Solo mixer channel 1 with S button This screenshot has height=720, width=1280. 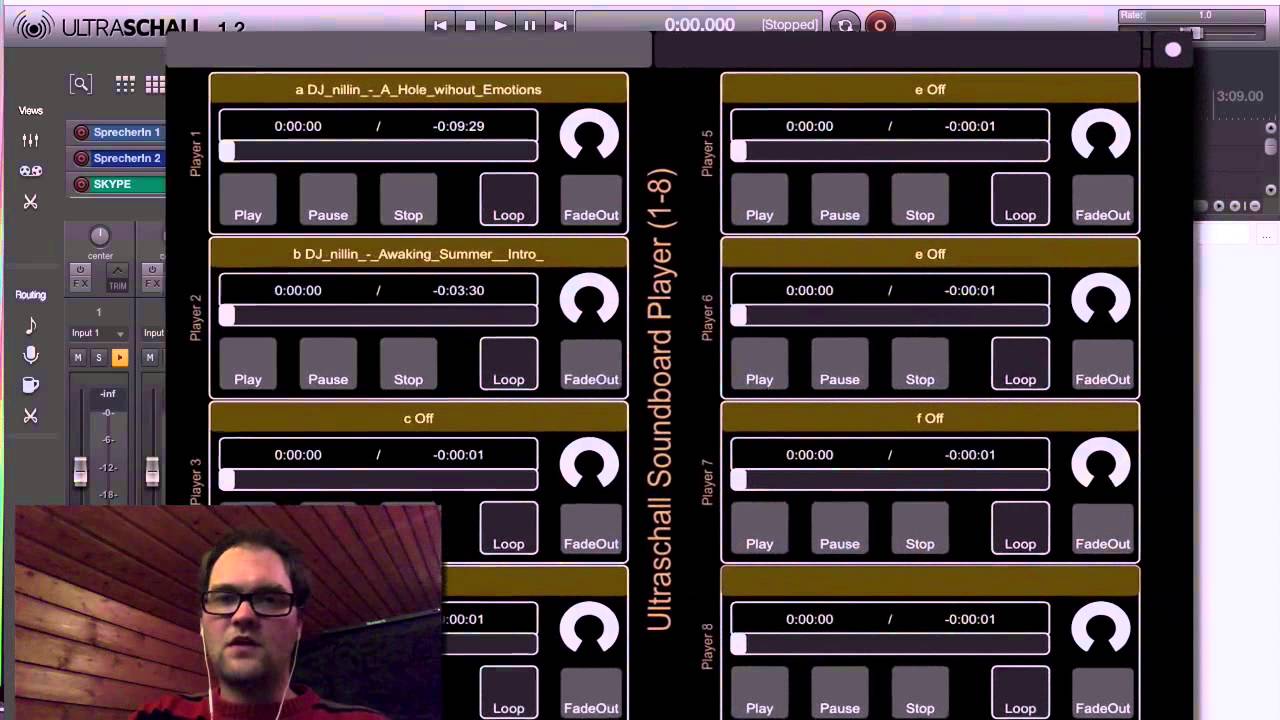tap(98, 357)
